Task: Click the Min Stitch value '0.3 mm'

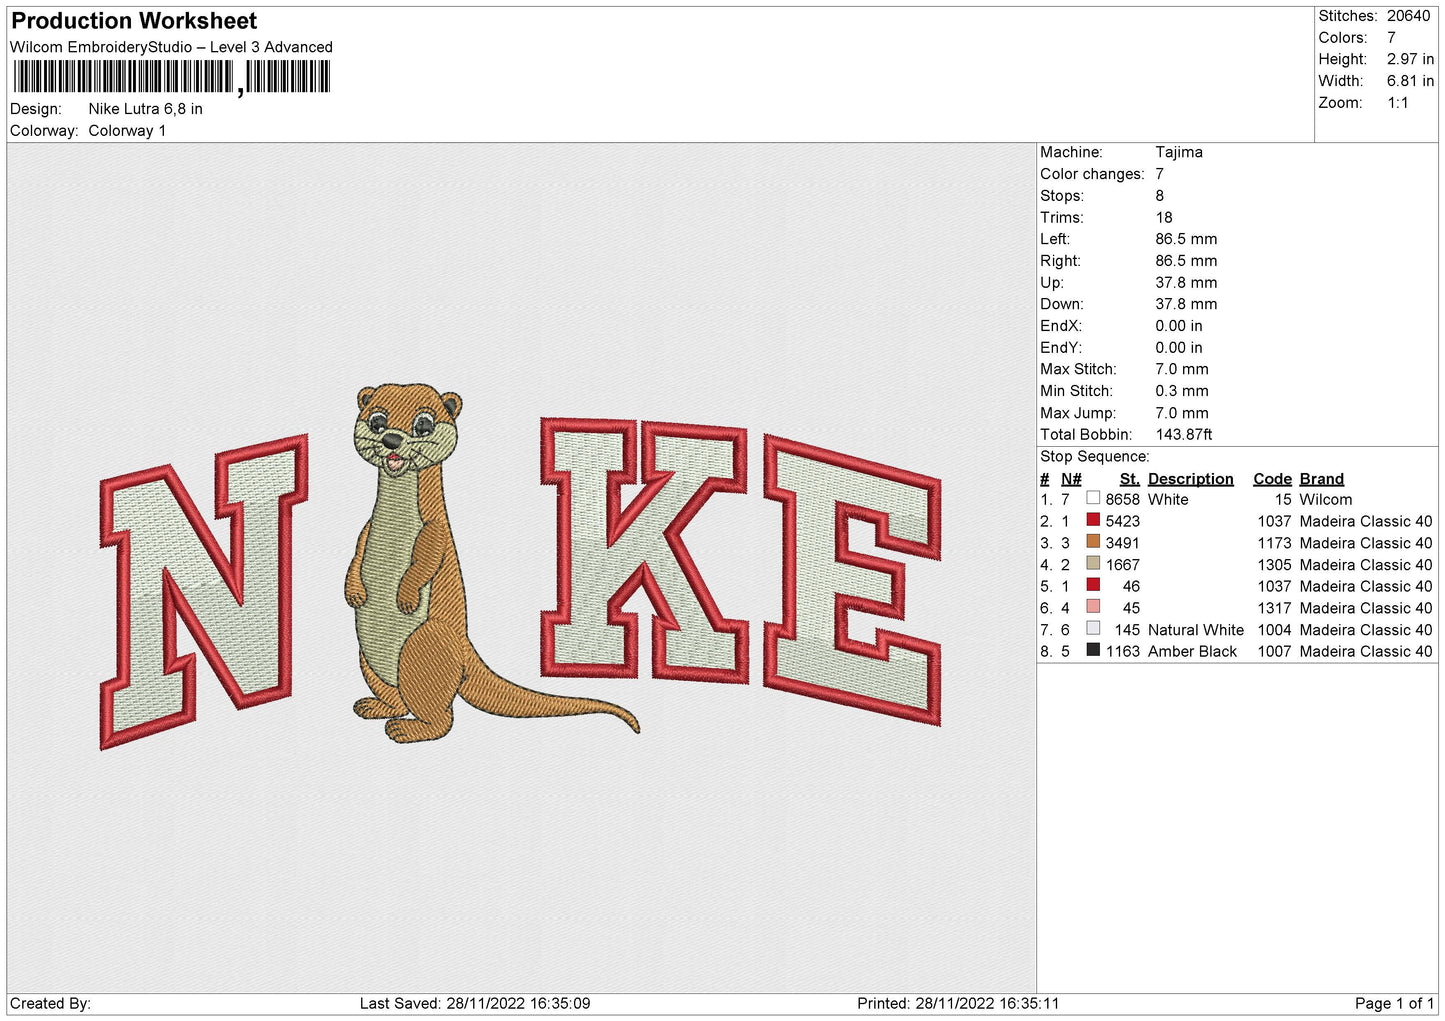Action: pos(1181,391)
